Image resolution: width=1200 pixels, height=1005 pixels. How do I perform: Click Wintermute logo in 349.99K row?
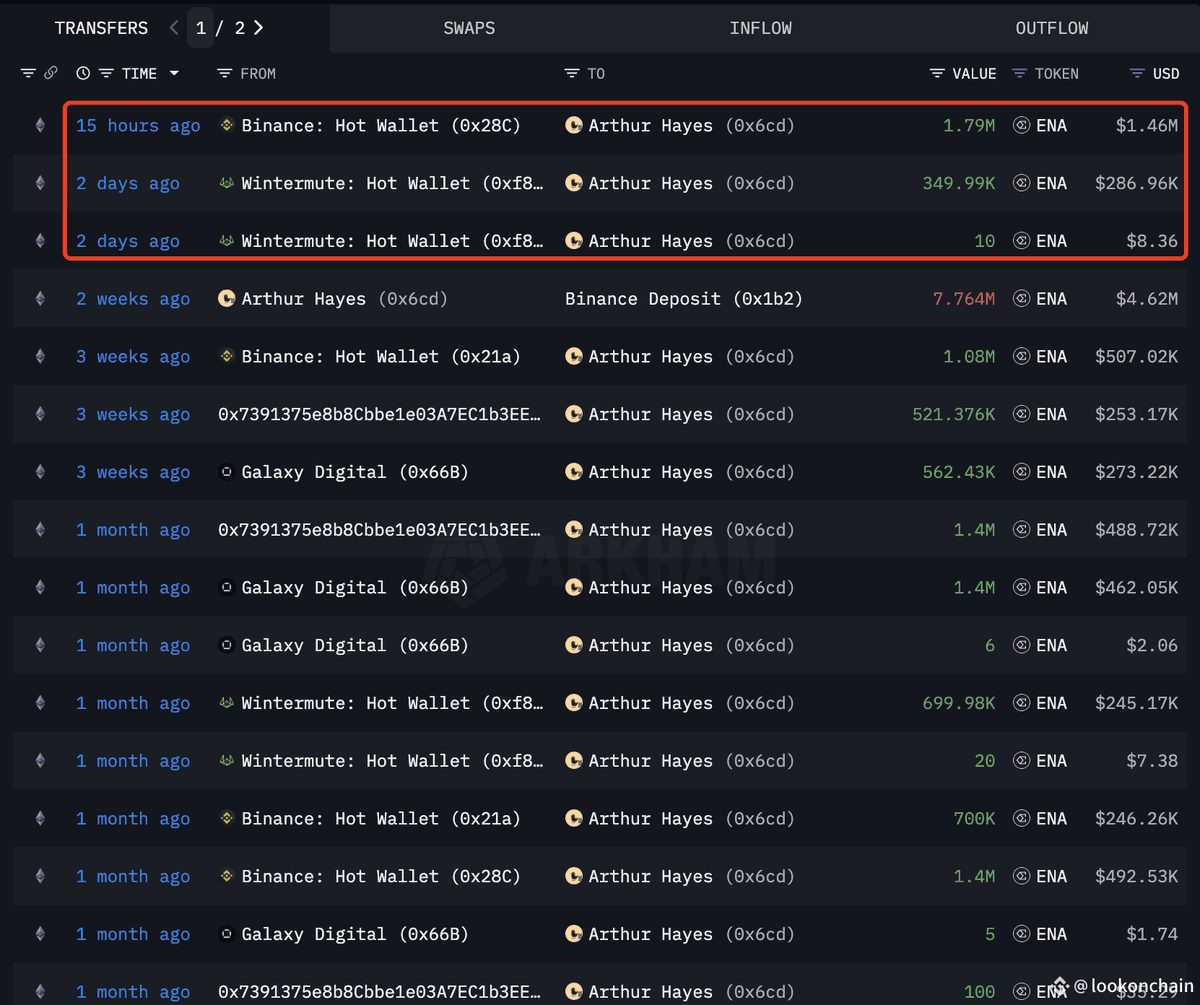click(227, 183)
